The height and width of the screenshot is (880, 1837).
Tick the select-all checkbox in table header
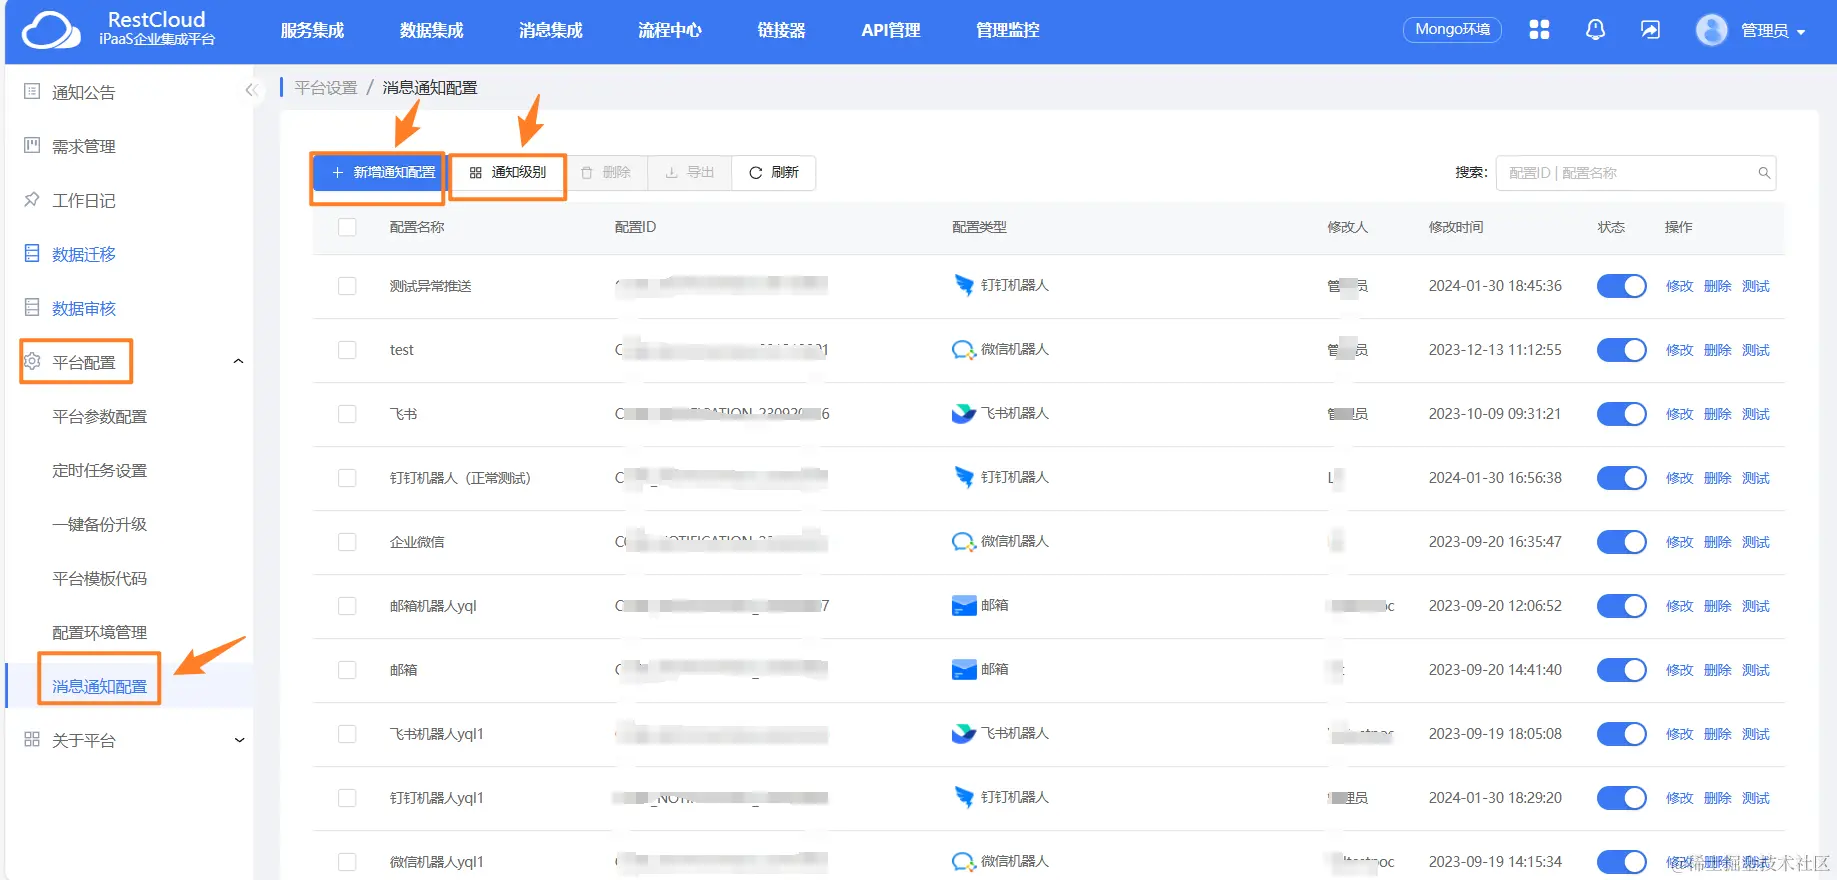pos(347,227)
